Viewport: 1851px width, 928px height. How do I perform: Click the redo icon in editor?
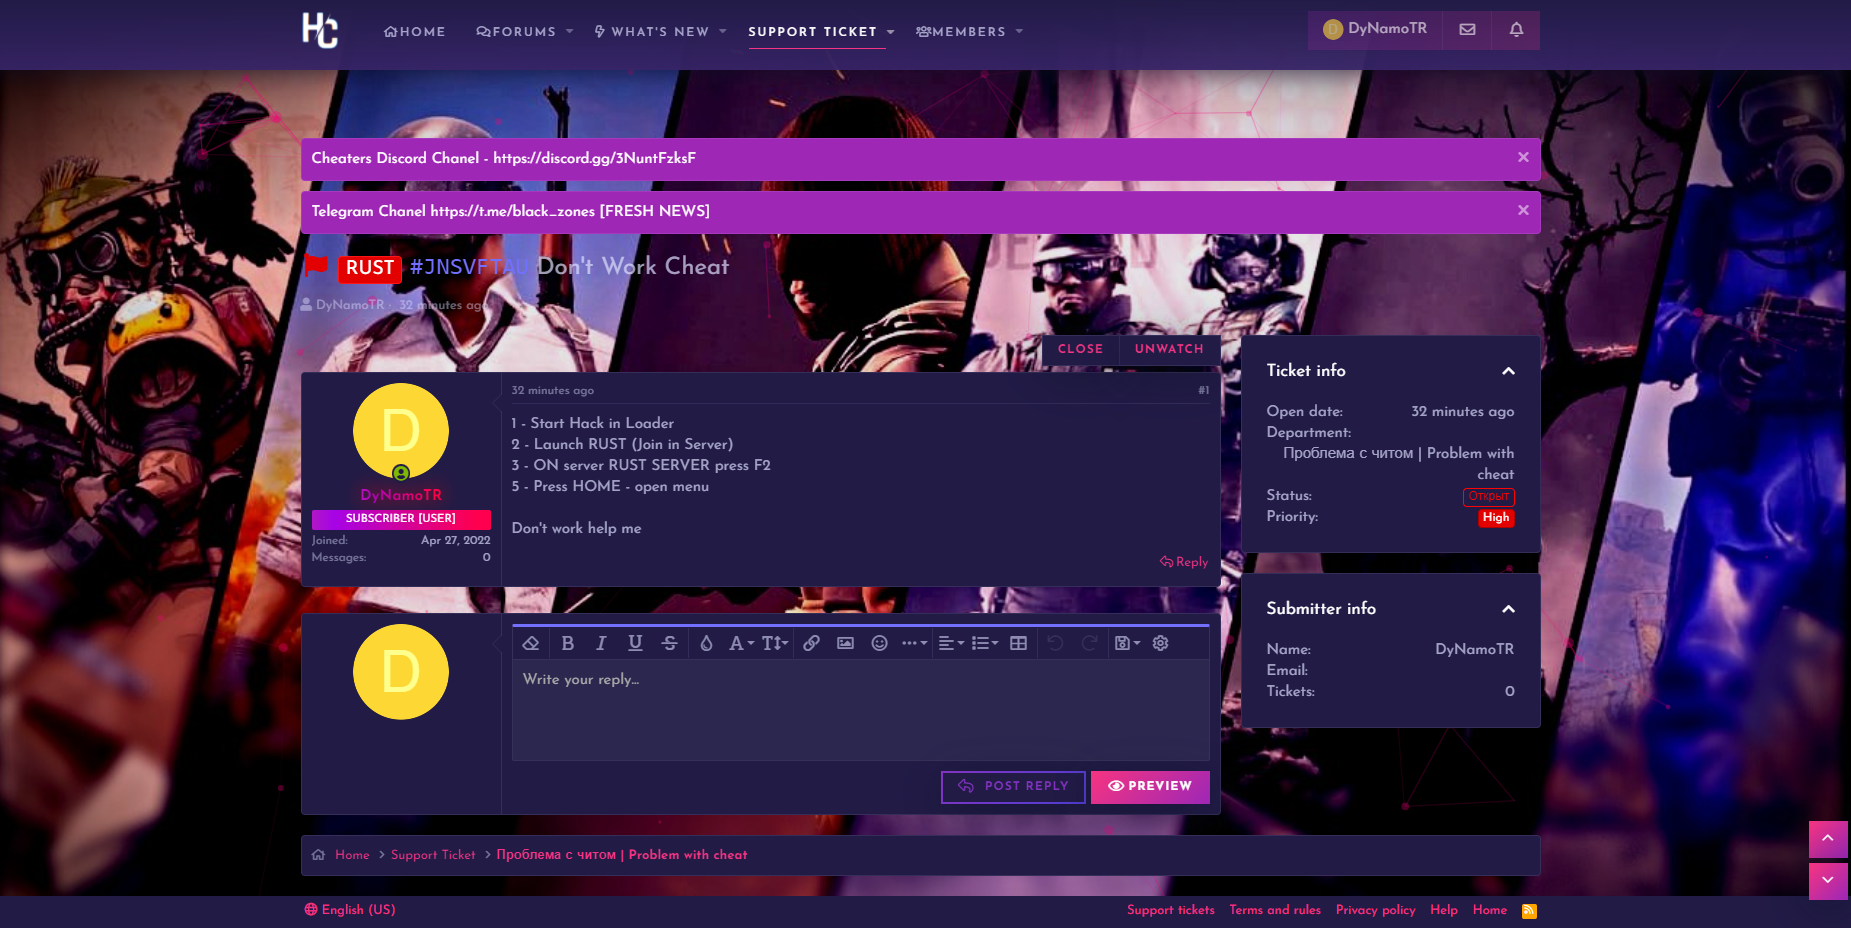[x=1090, y=643]
